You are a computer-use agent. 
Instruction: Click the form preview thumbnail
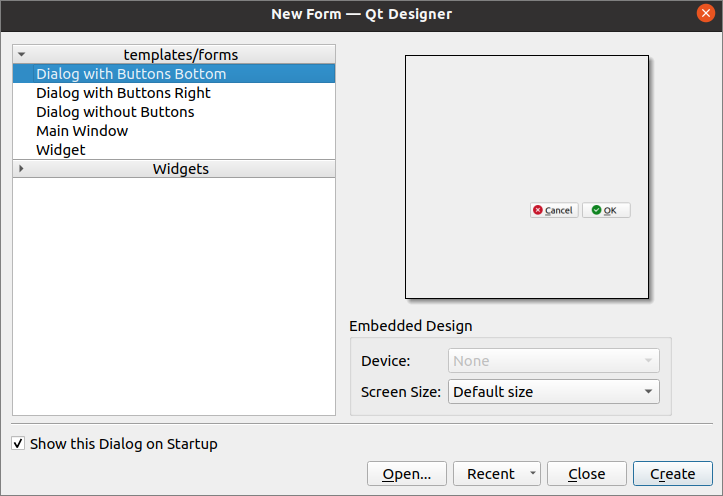click(x=527, y=176)
